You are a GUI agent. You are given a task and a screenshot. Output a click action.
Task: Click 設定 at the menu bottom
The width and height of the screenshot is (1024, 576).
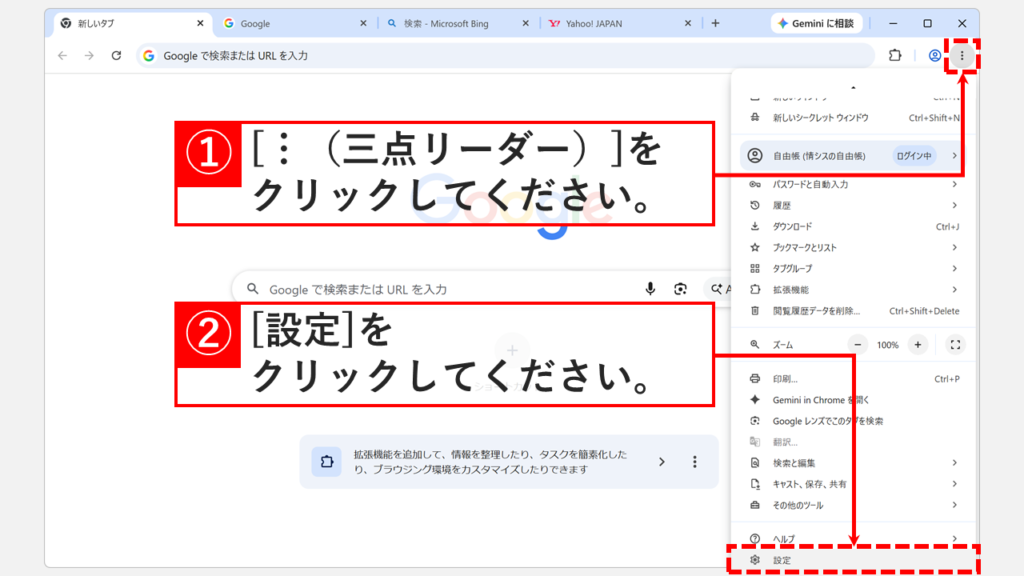pos(853,560)
